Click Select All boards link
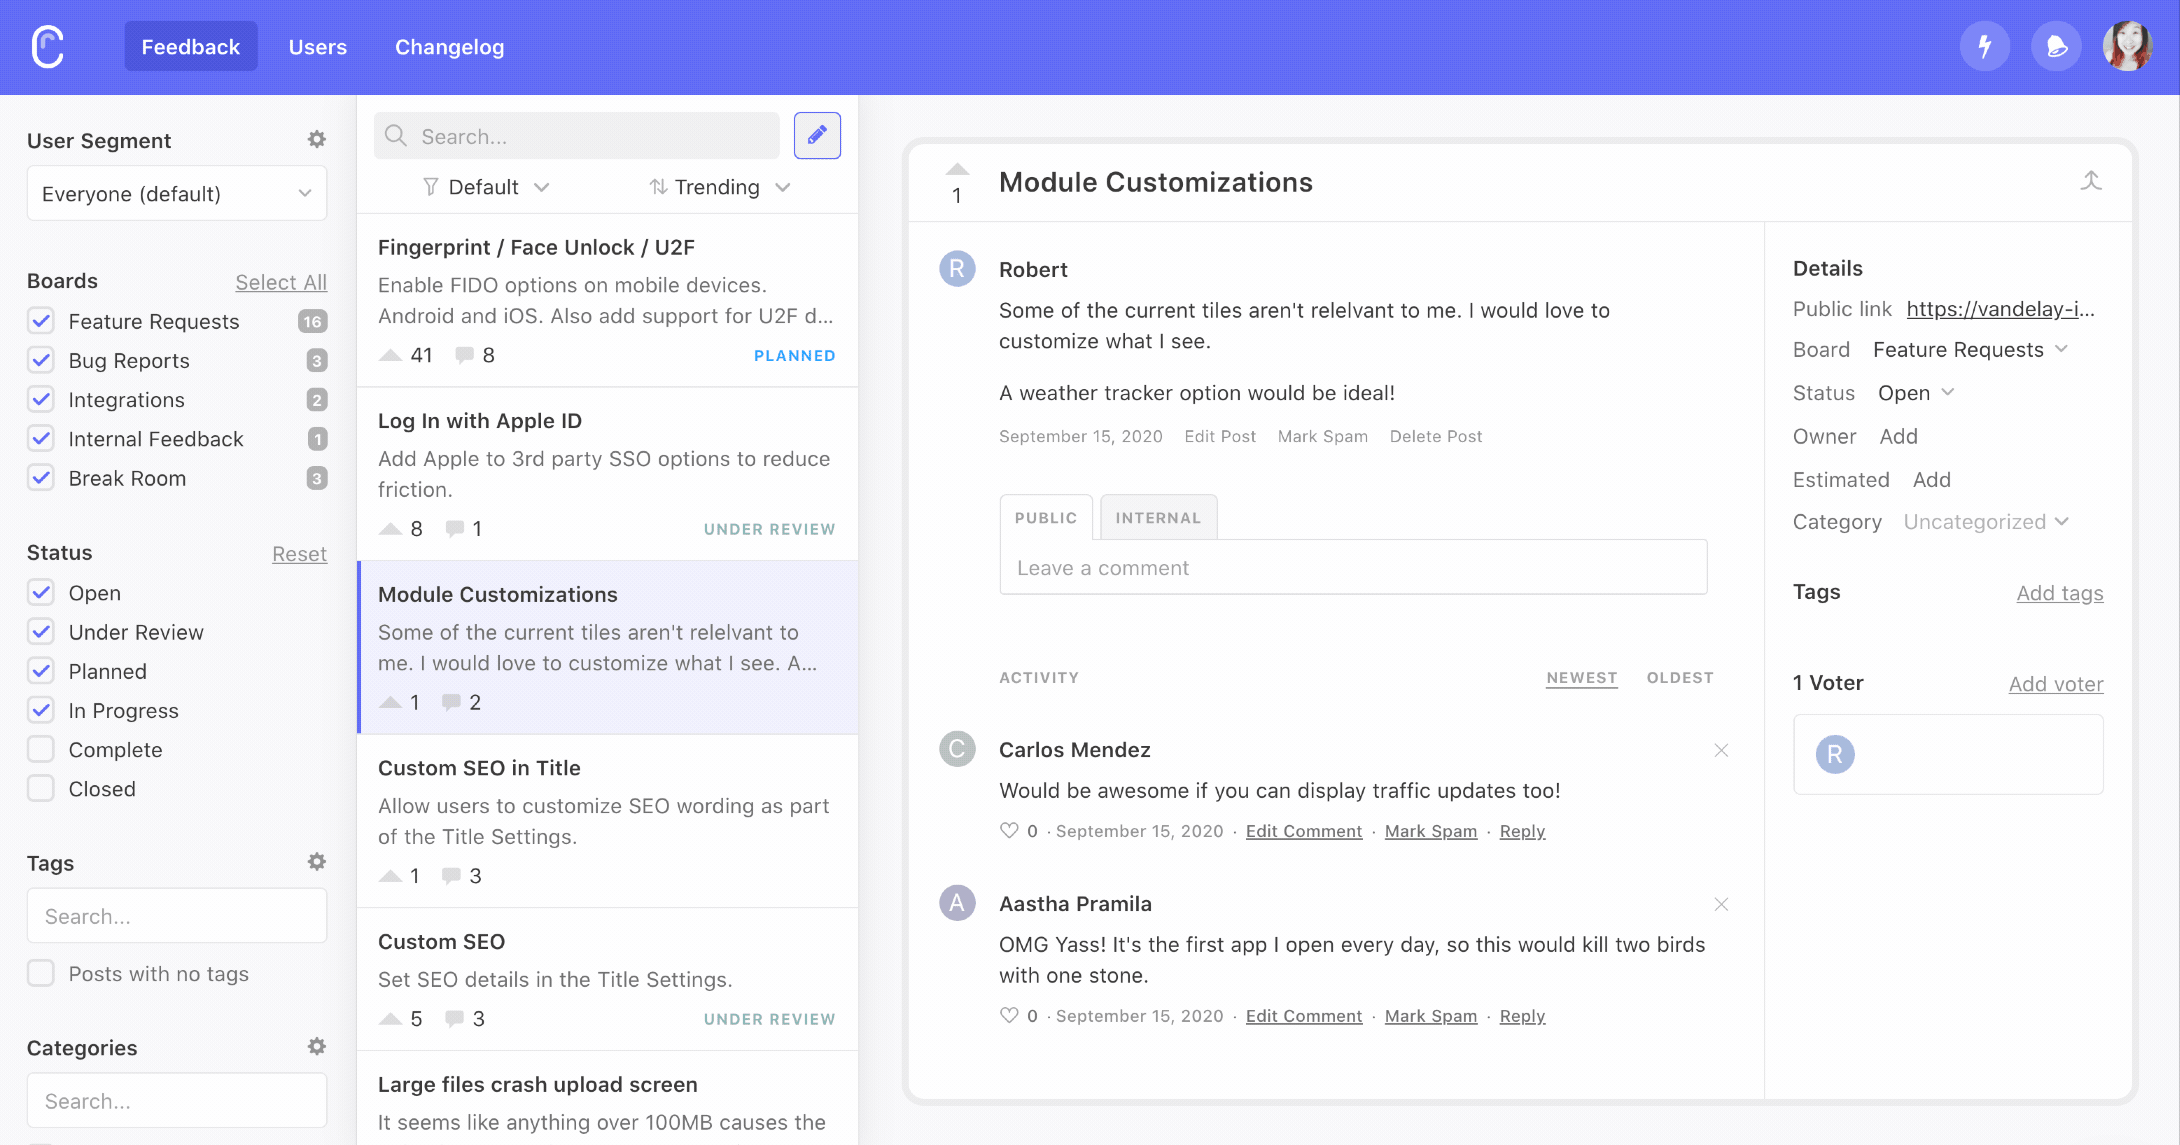2180x1145 pixels. pyautogui.click(x=281, y=282)
